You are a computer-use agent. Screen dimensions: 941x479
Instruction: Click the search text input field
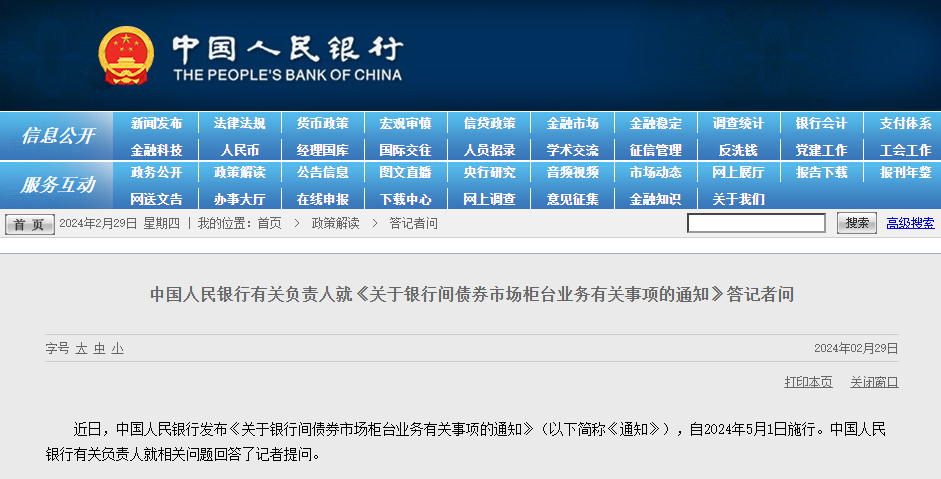coord(756,223)
